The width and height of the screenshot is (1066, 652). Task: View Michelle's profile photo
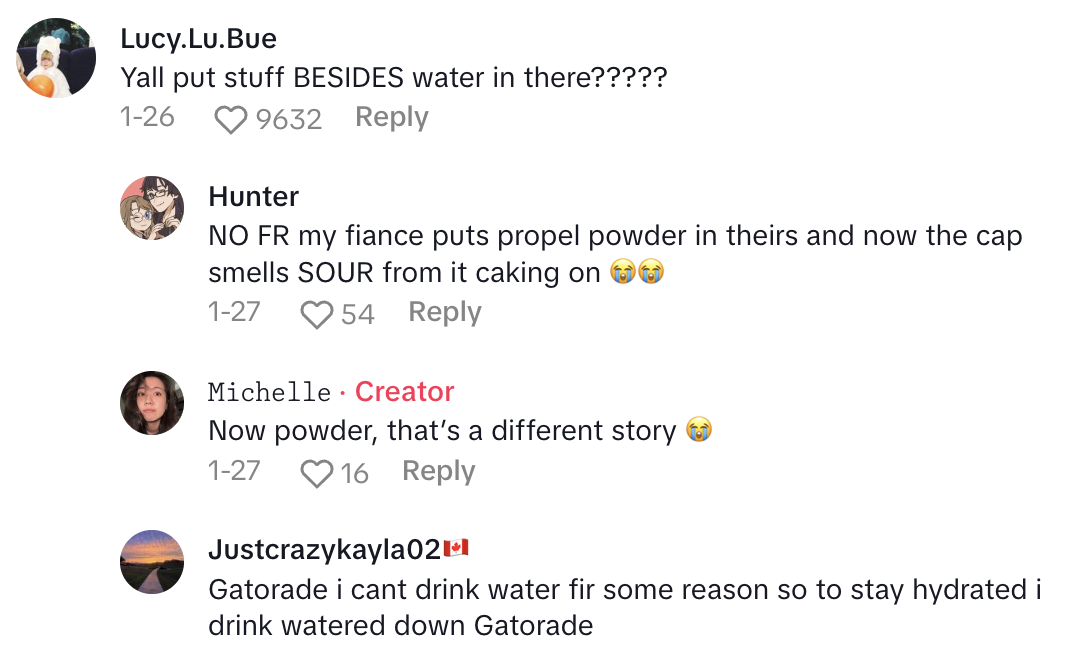(152, 403)
